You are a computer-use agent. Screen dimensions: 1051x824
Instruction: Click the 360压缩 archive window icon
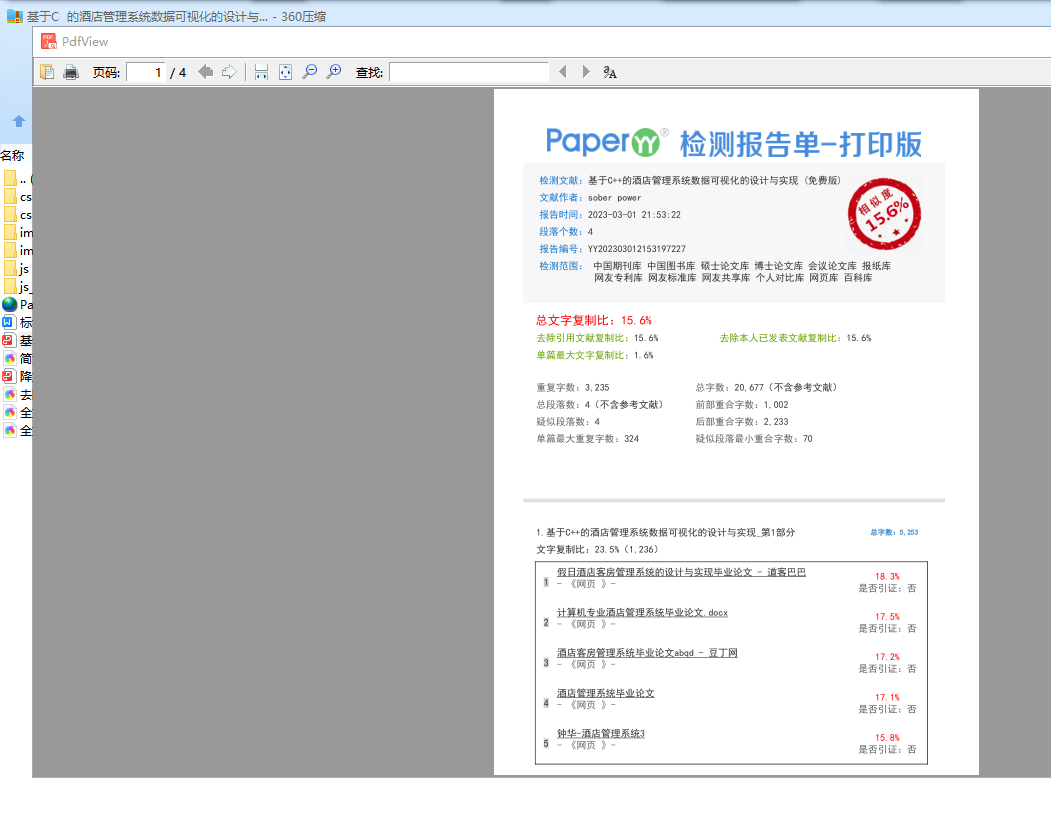(15, 15)
